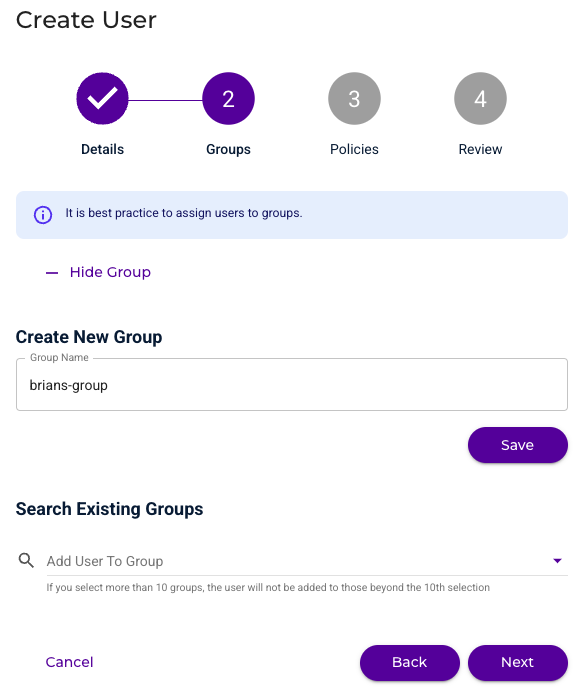Go to step 4 Review circle

tap(480, 98)
